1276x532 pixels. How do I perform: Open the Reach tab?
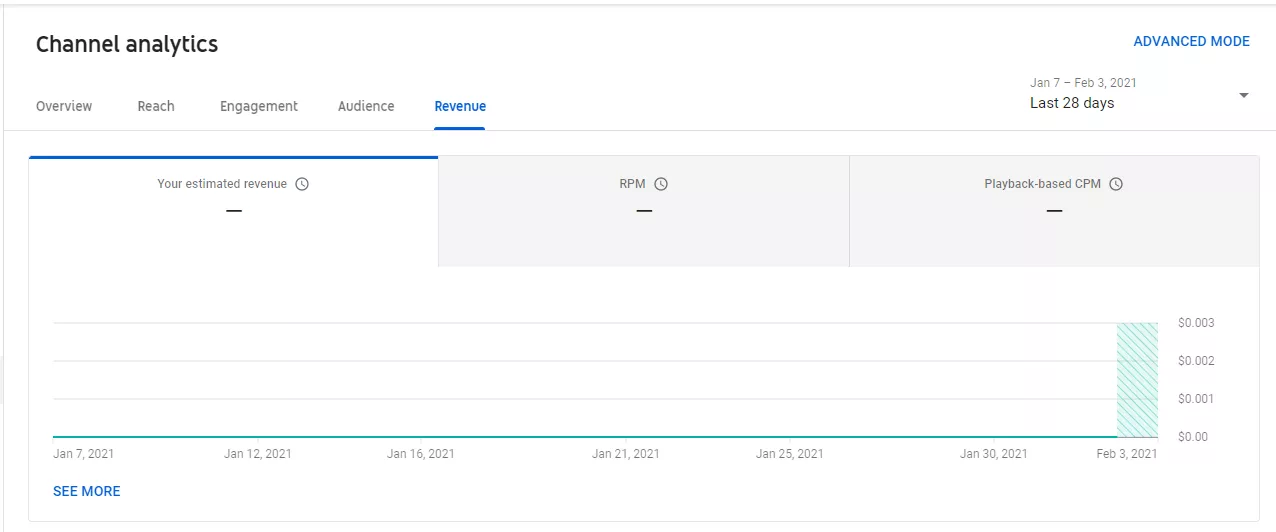(x=156, y=106)
